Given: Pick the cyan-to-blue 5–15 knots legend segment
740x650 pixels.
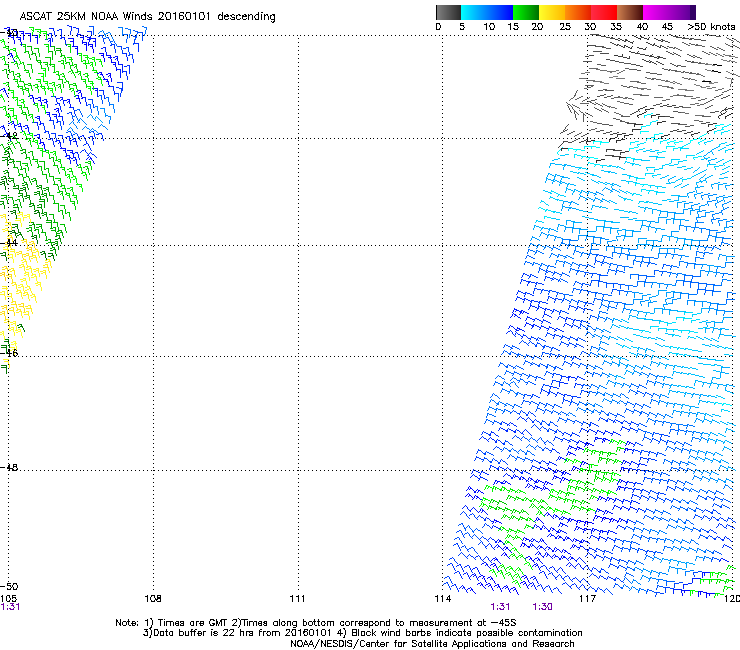Looking at the screenshot, I should 487,12.
